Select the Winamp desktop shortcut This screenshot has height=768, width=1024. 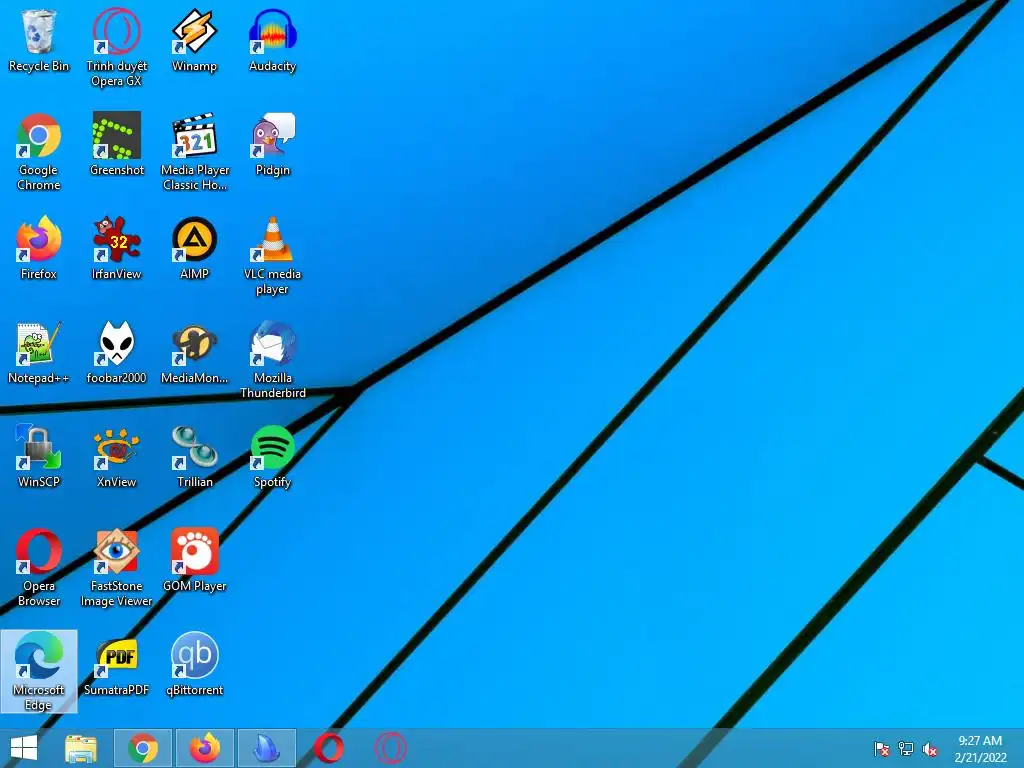194,41
